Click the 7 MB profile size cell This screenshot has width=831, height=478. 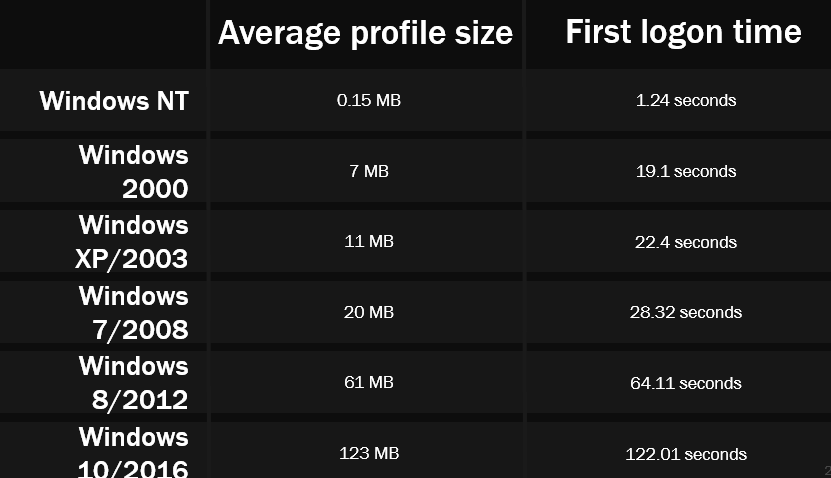369,171
